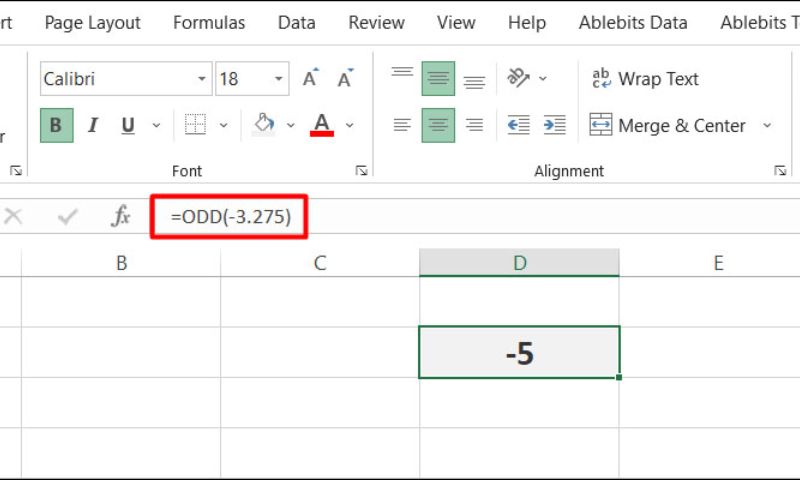Confirm formula entry checkmark icon
This screenshot has width=800, height=480.
tap(67, 216)
